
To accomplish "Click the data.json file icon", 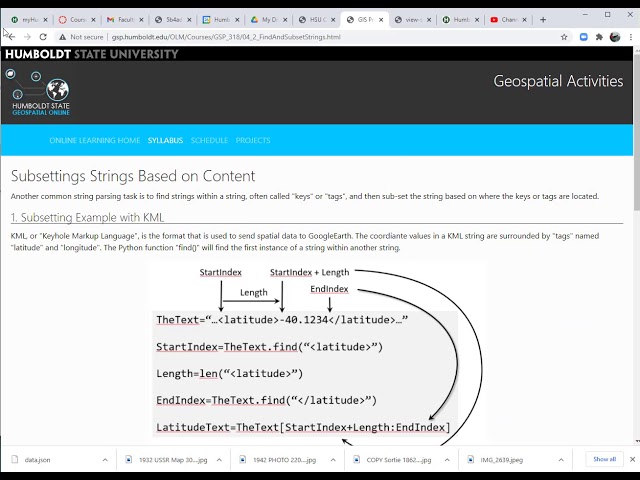I will pos(15,459).
